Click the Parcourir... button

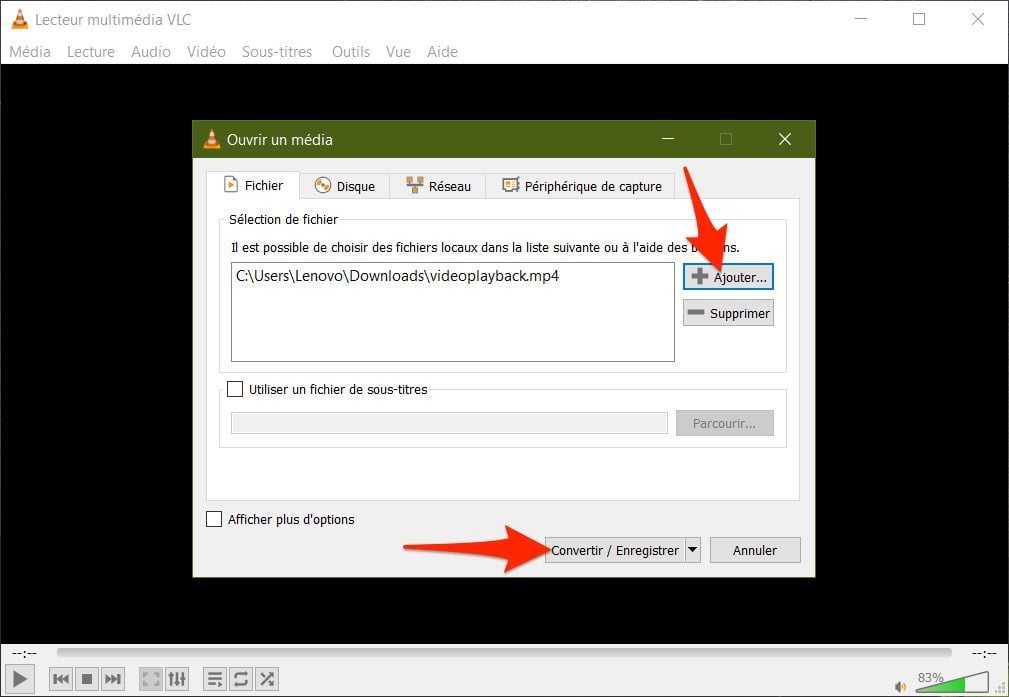[x=724, y=423]
